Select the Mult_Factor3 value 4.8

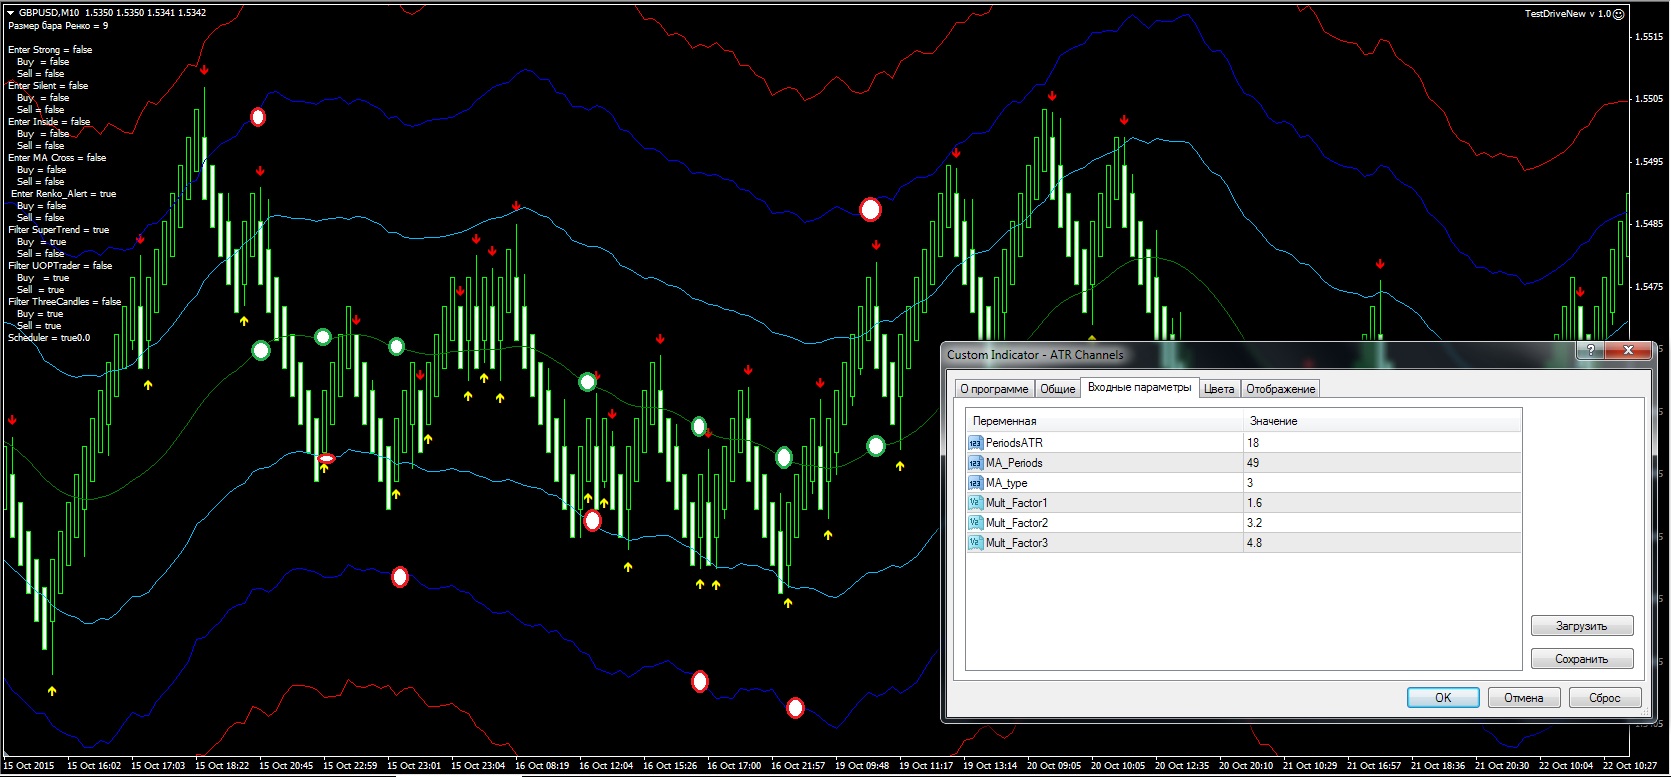click(1382, 543)
